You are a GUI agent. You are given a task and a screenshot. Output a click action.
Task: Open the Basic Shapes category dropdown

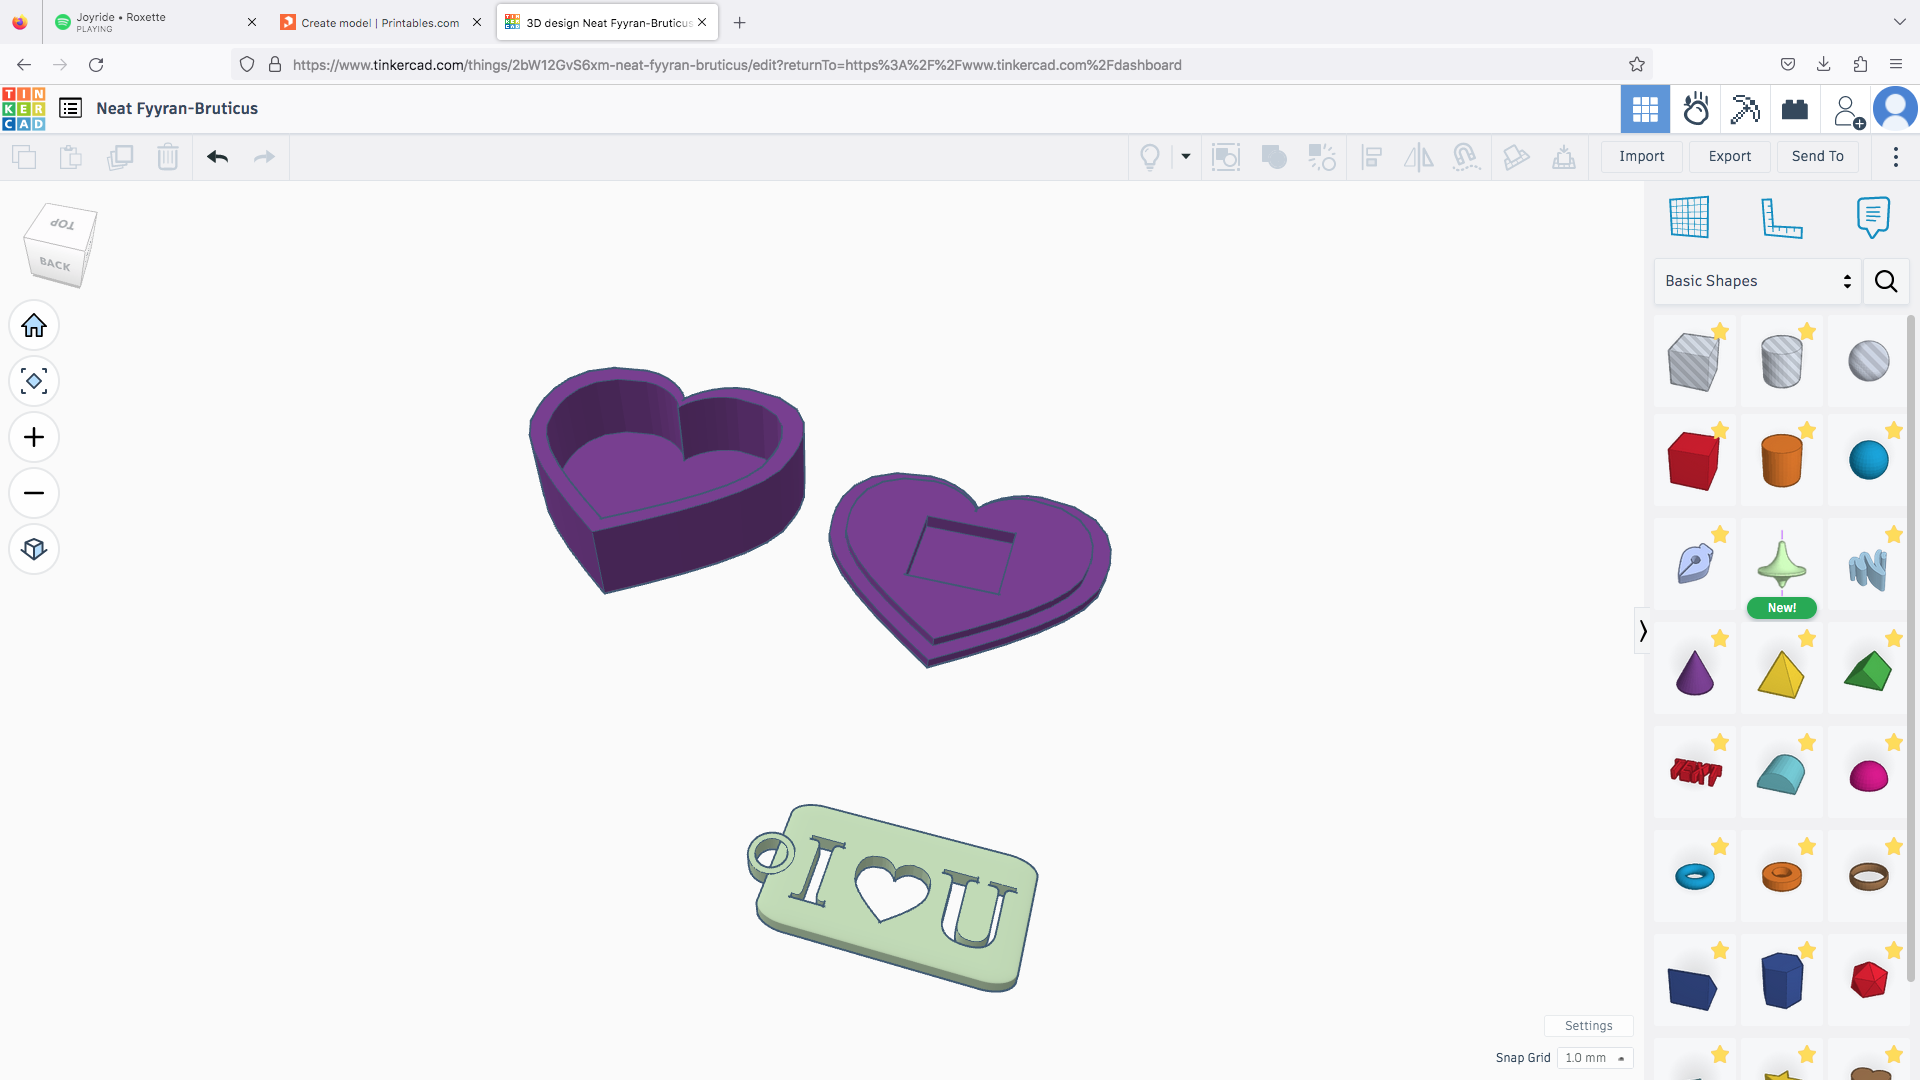(1758, 281)
